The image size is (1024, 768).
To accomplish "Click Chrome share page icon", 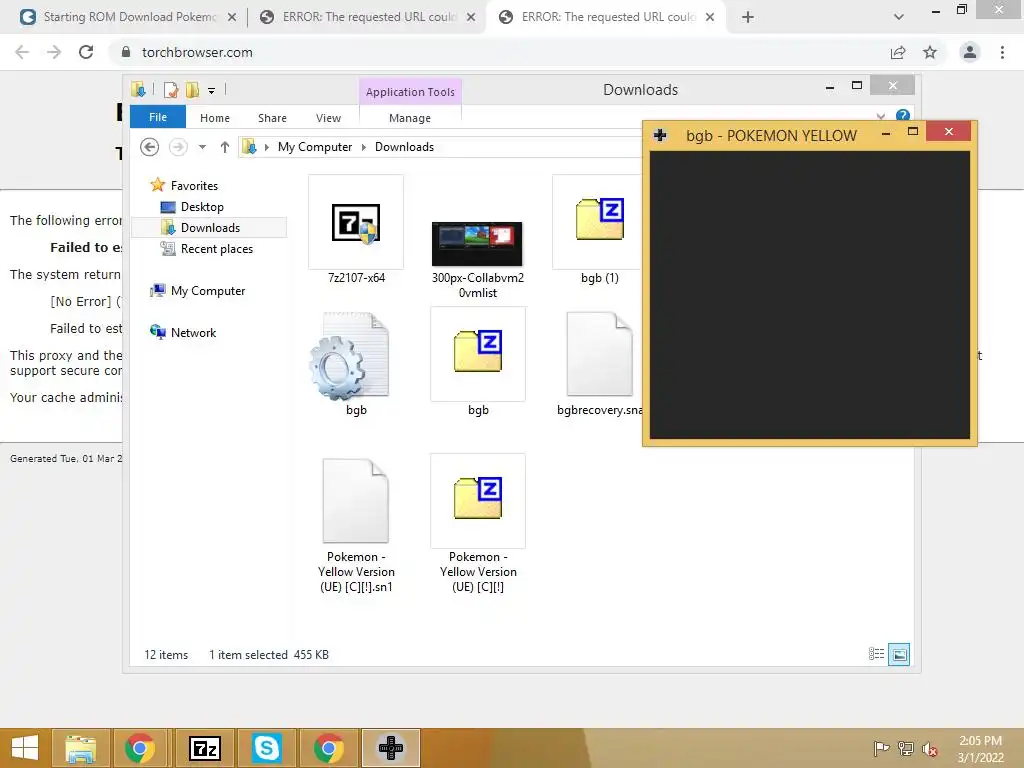I will [898, 52].
